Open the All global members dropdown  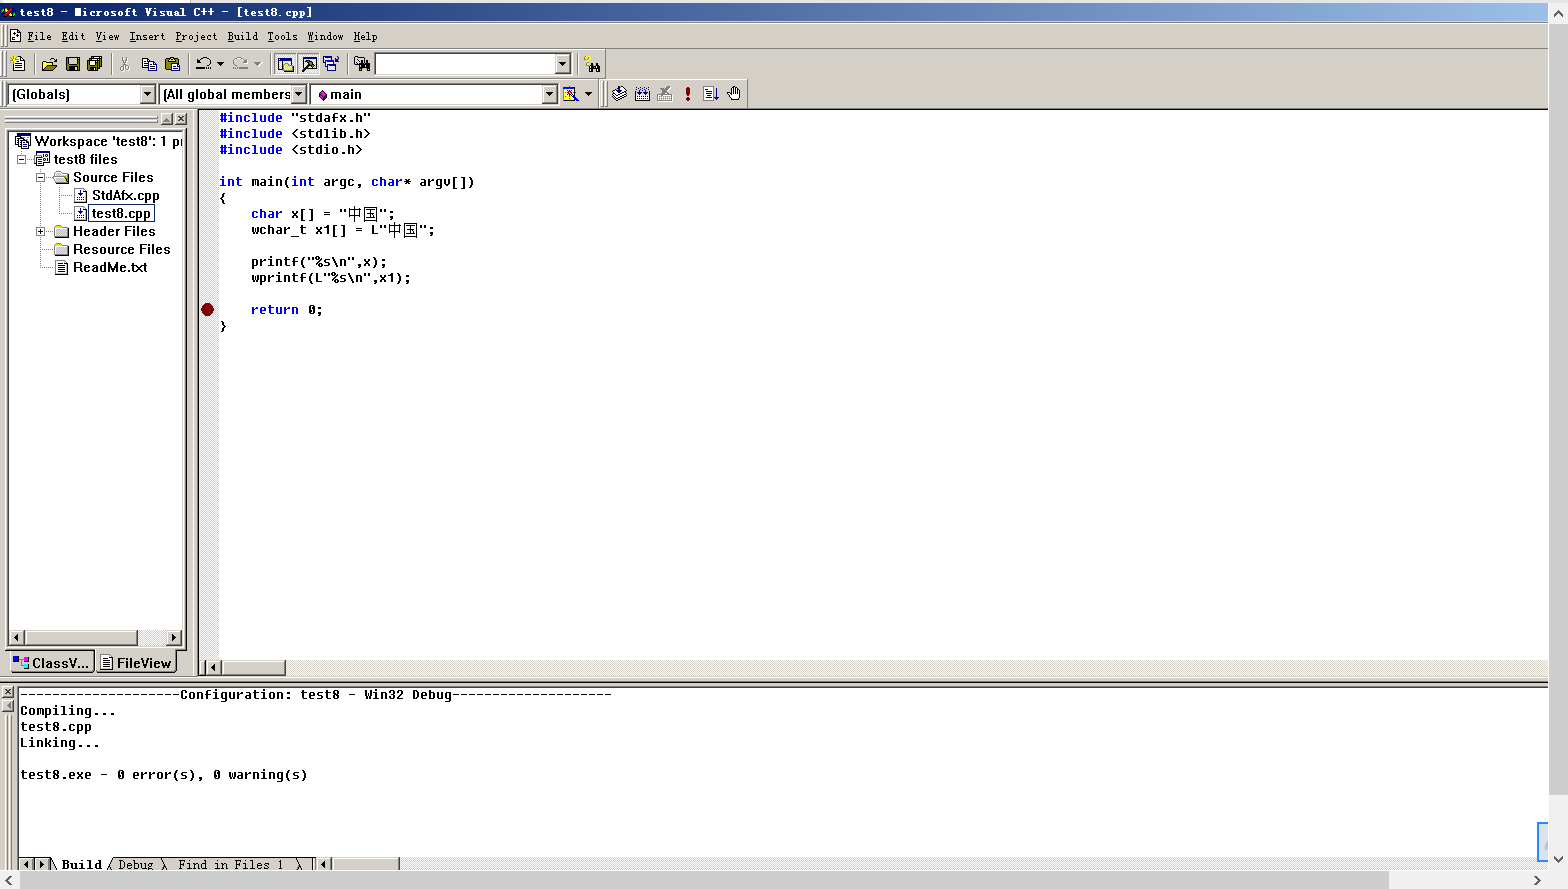298,94
